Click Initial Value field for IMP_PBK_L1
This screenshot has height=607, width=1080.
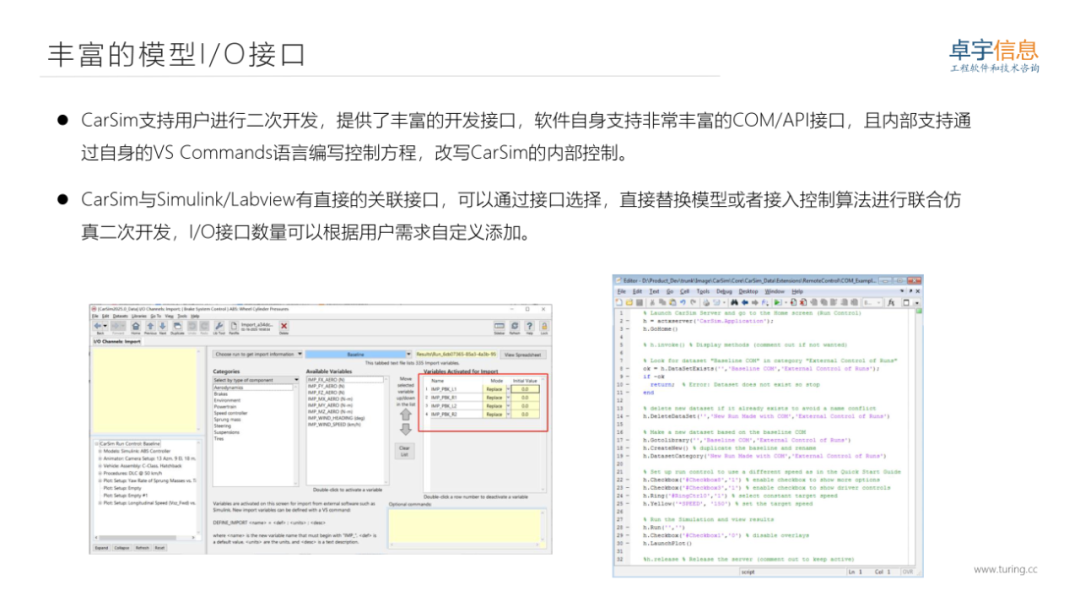(525, 389)
